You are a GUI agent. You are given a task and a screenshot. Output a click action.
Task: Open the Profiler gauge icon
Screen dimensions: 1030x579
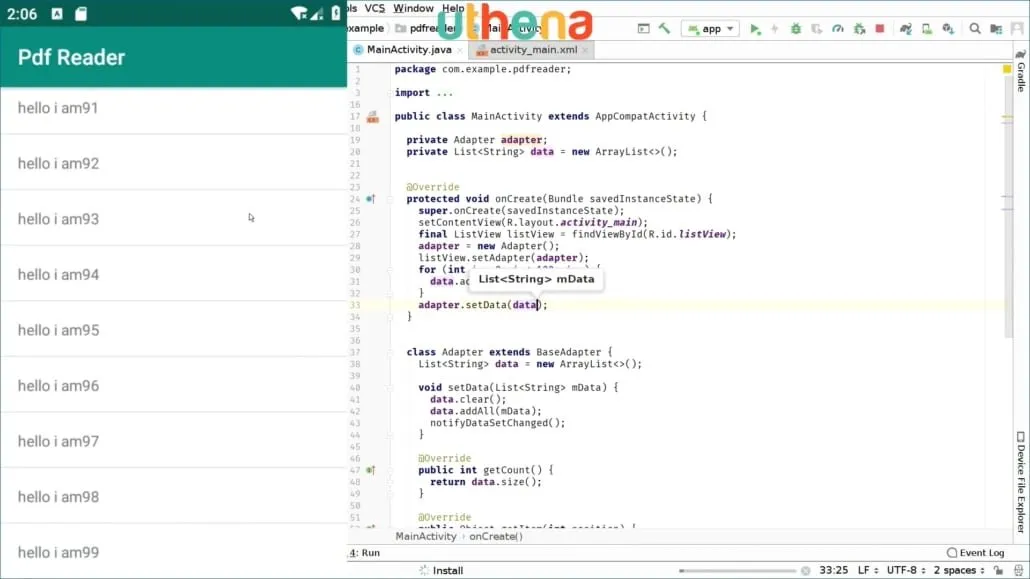pos(838,29)
